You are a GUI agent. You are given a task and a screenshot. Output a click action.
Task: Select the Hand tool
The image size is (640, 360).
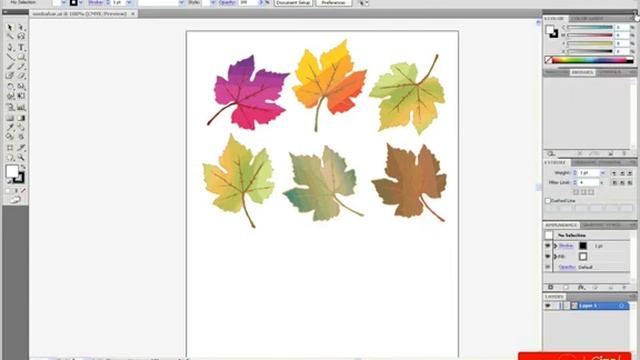(x=10, y=158)
